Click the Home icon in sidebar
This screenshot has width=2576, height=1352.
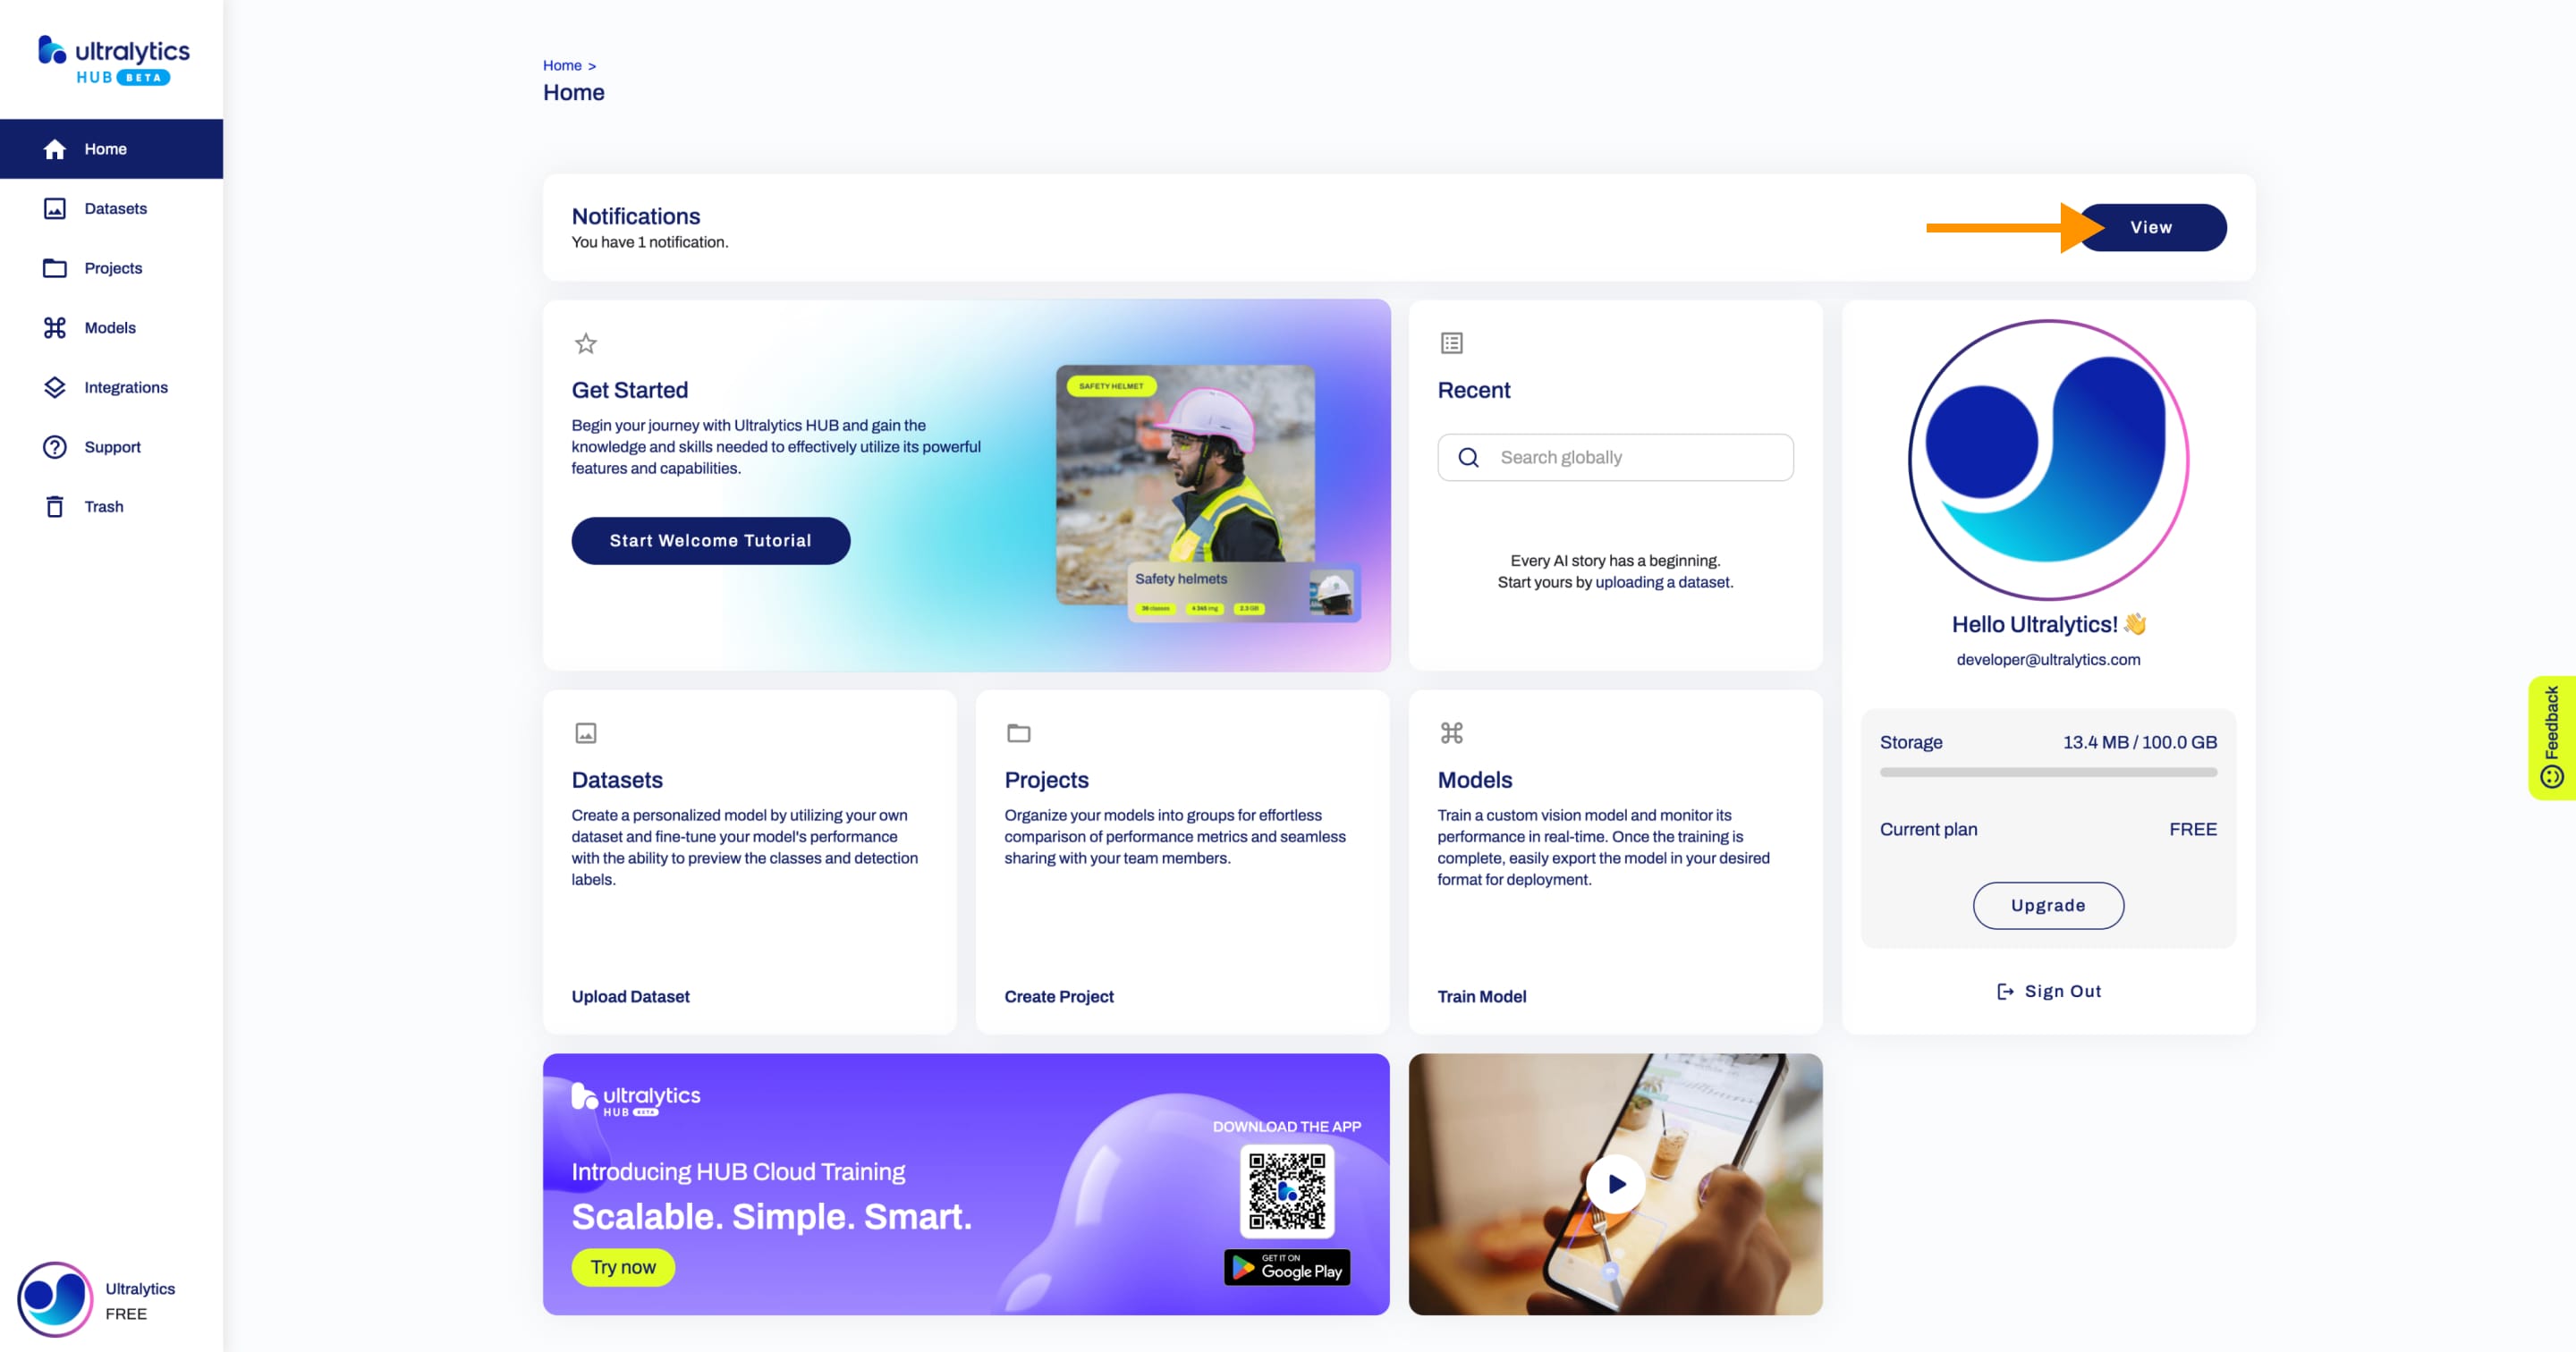click(55, 148)
